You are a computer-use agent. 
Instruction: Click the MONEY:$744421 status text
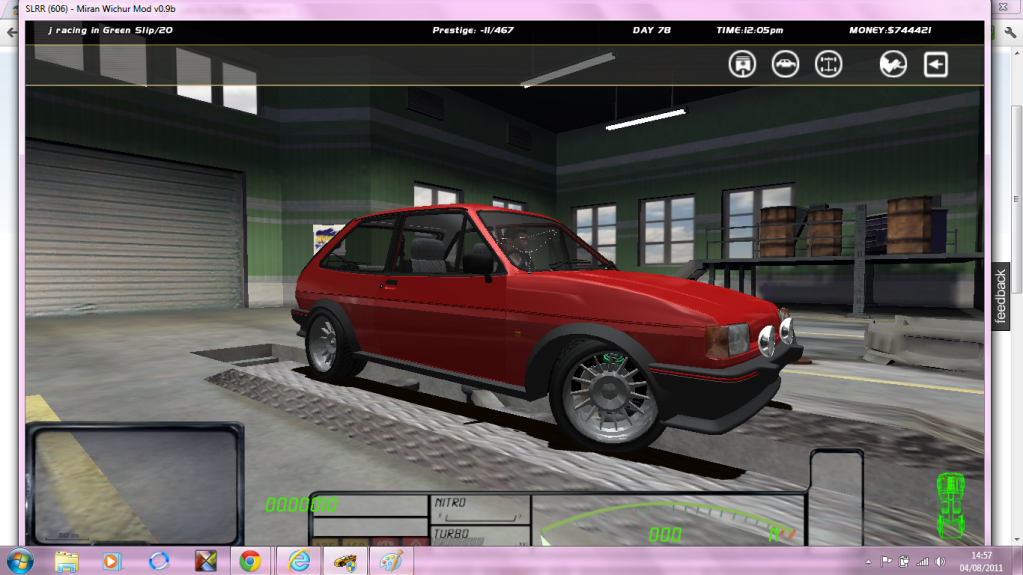coord(890,30)
